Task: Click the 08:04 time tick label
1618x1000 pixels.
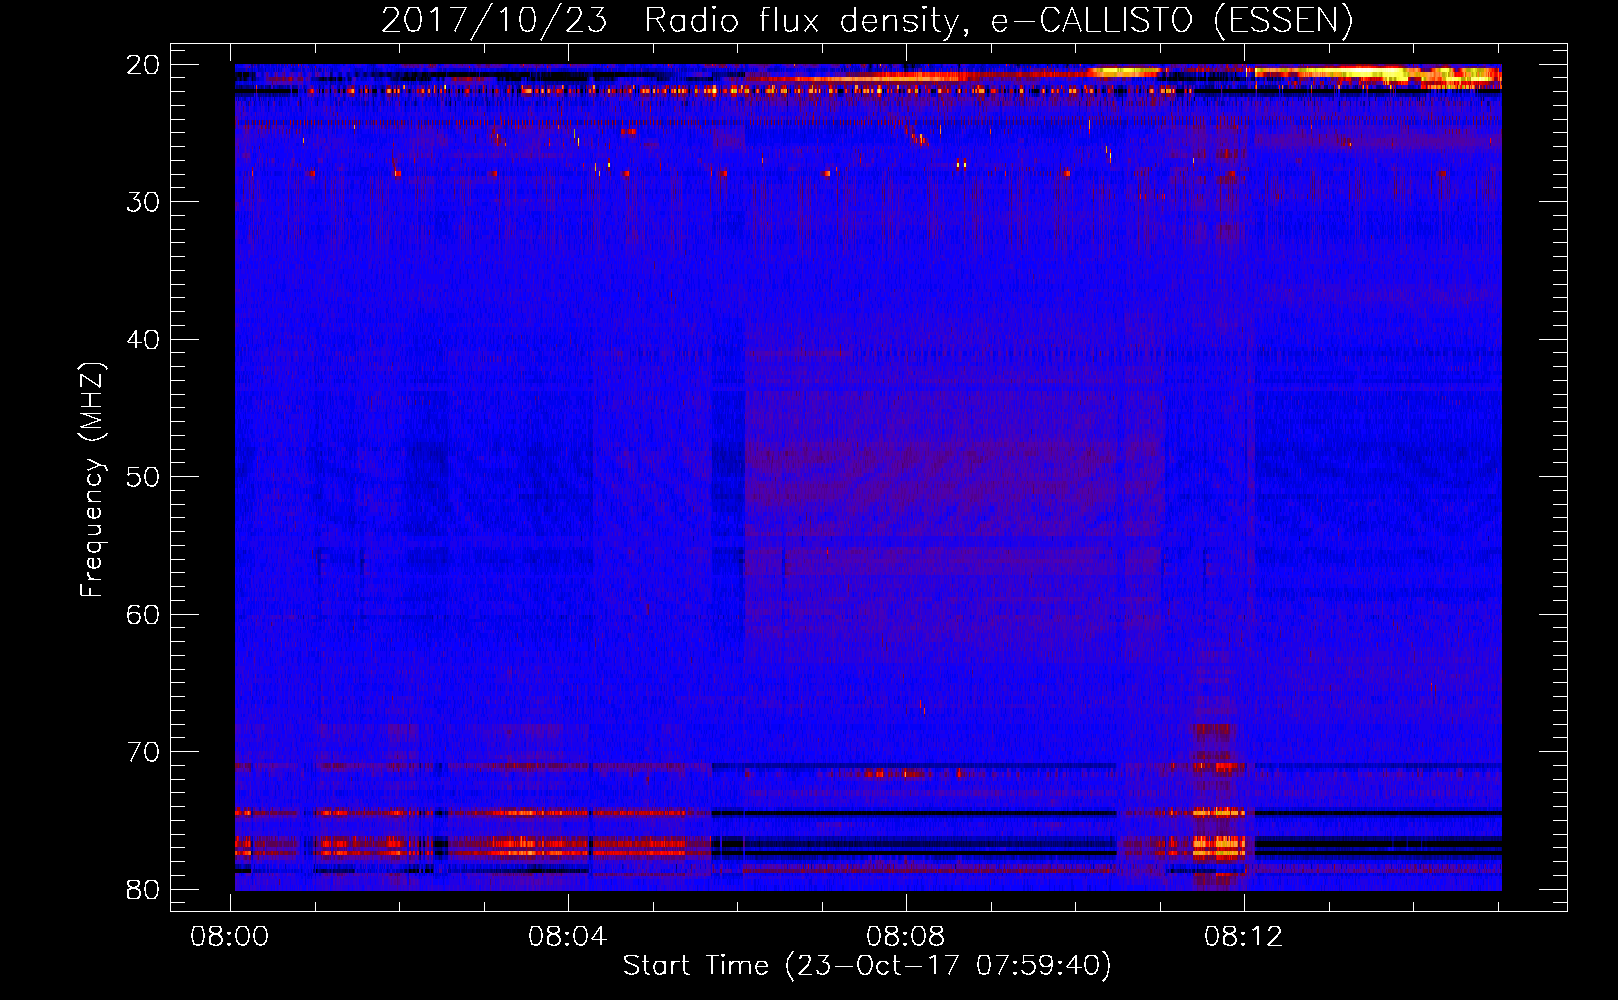Action: point(568,937)
